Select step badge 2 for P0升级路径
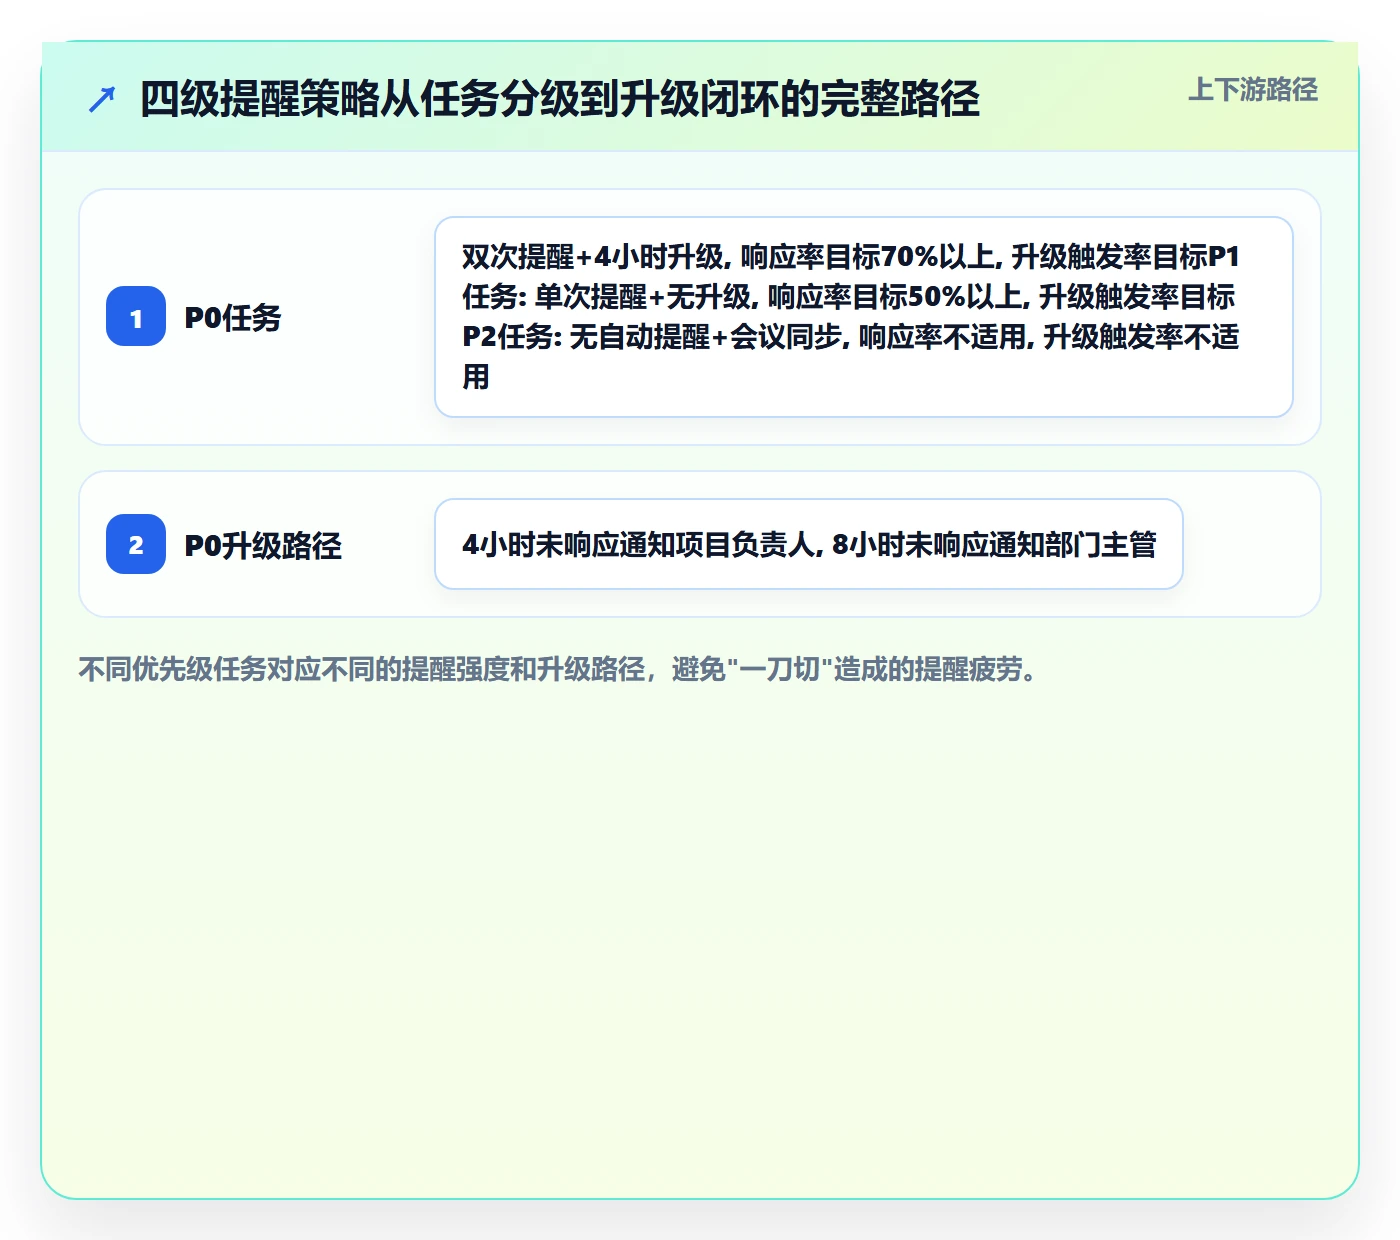The height and width of the screenshot is (1240, 1400). 136,544
